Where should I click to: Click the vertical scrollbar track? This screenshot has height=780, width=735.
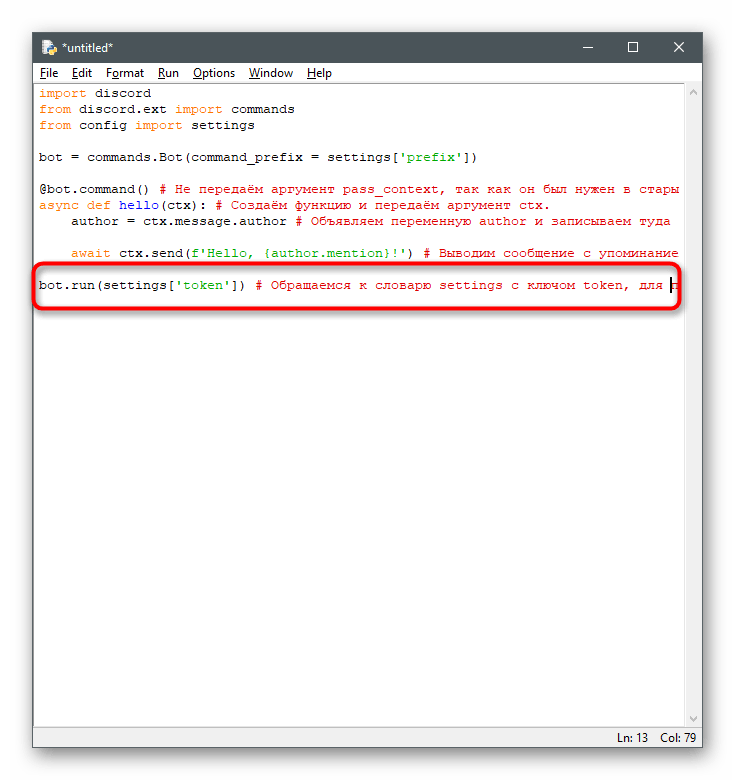[692, 400]
